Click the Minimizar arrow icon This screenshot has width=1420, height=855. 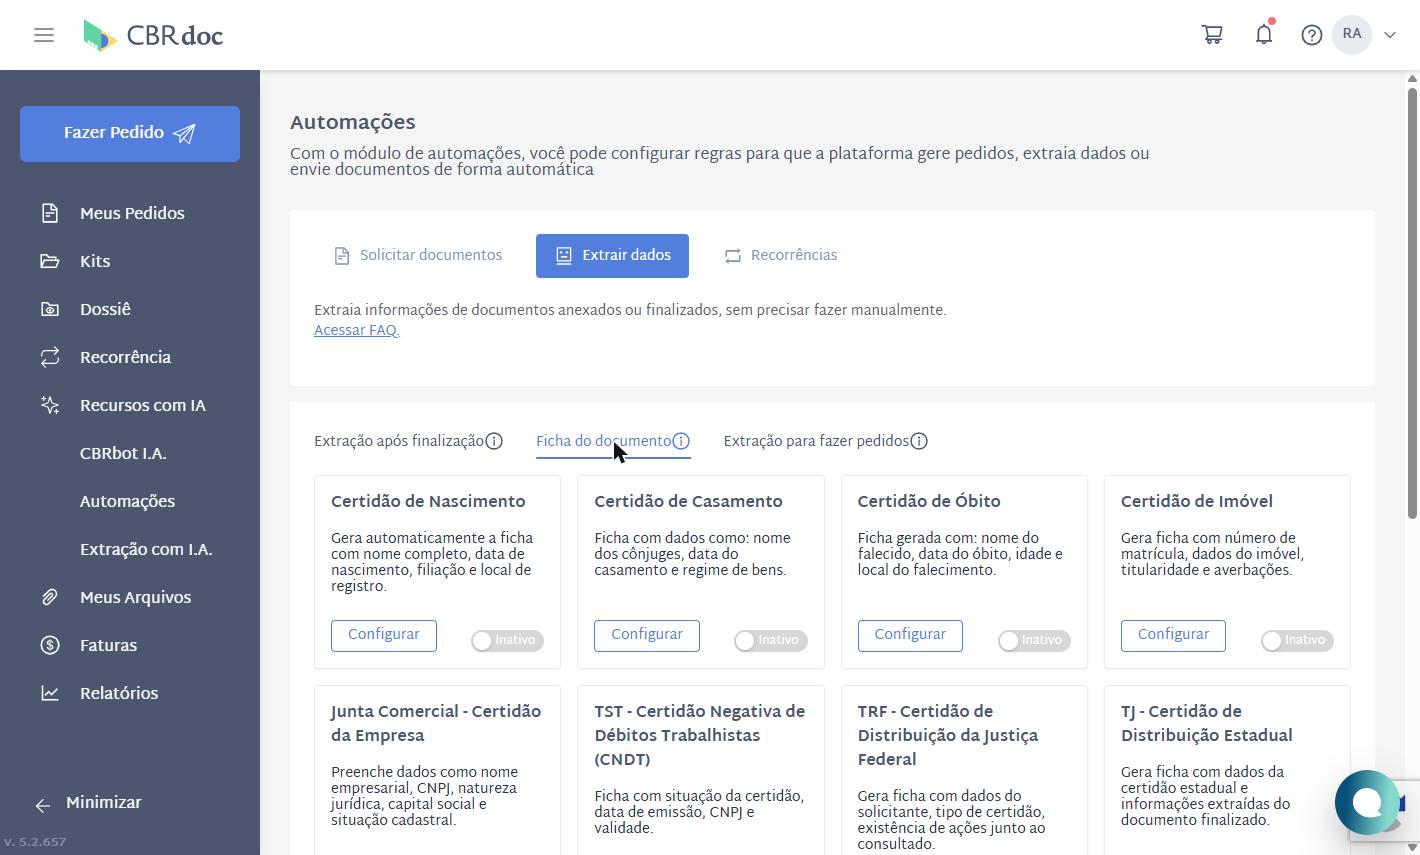click(x=42, y=805)
